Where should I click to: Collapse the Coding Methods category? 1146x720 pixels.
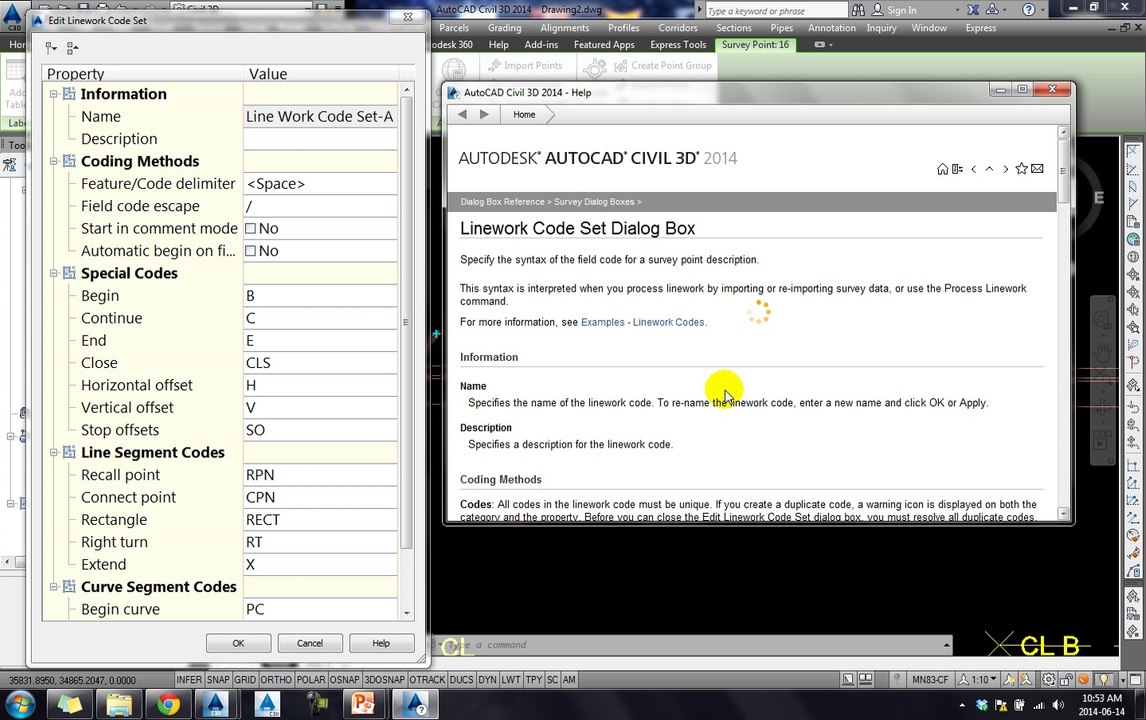click(x=53, y=161)
